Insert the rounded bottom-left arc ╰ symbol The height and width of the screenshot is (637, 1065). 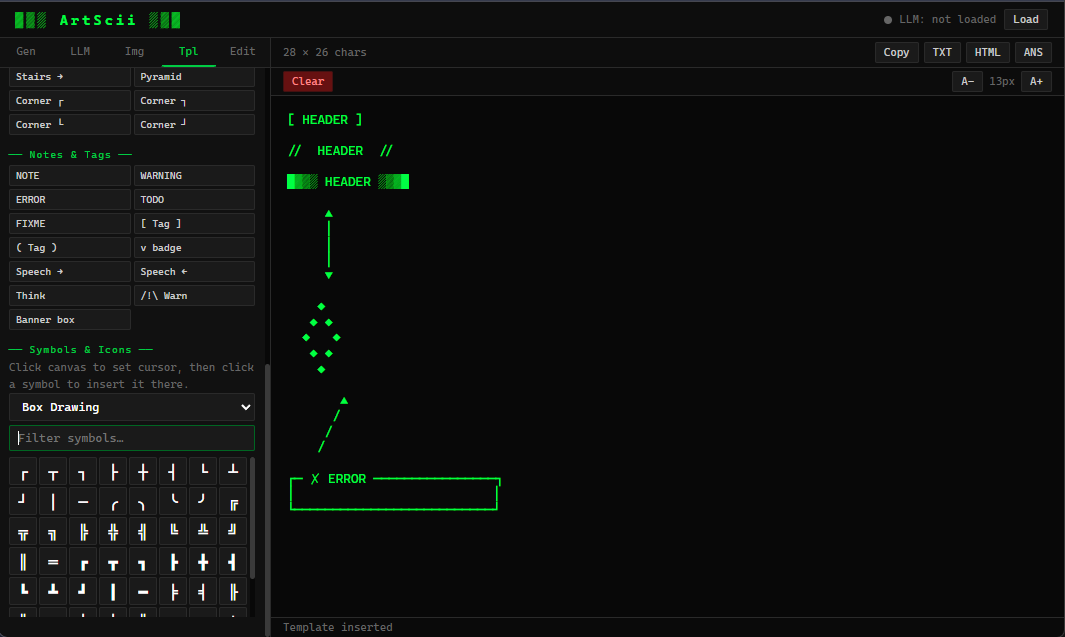coord(173,501)
